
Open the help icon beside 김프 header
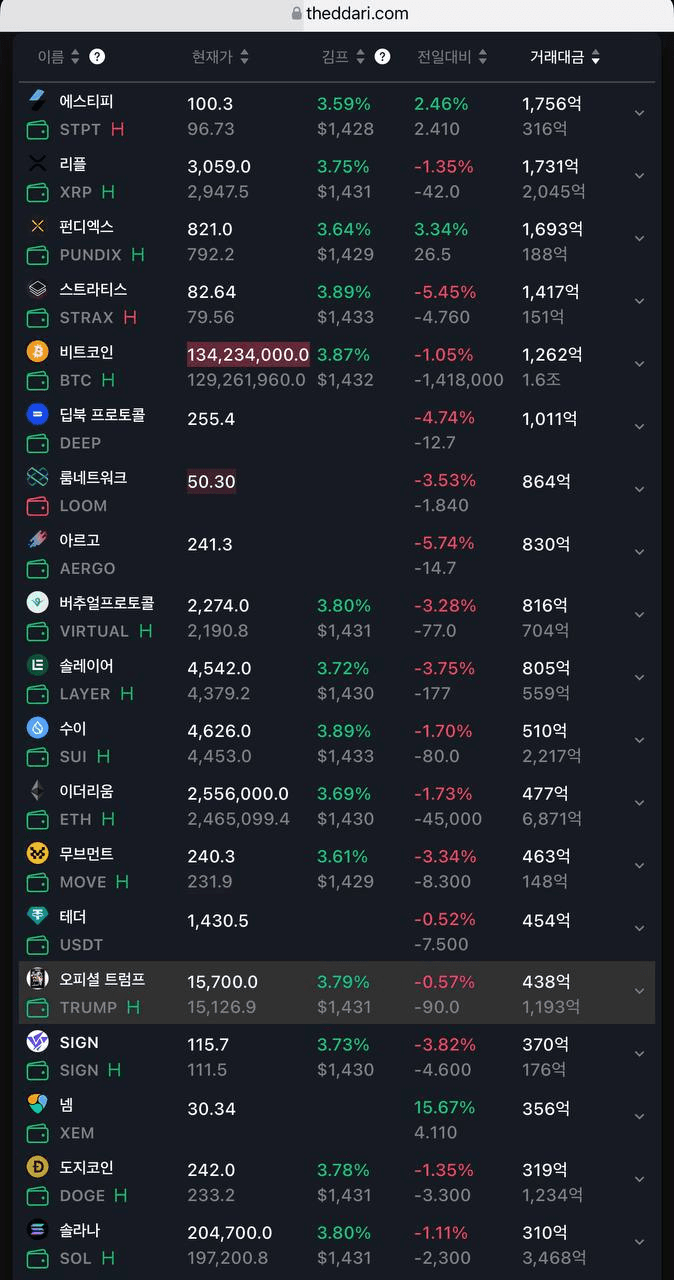click(382, 56)
